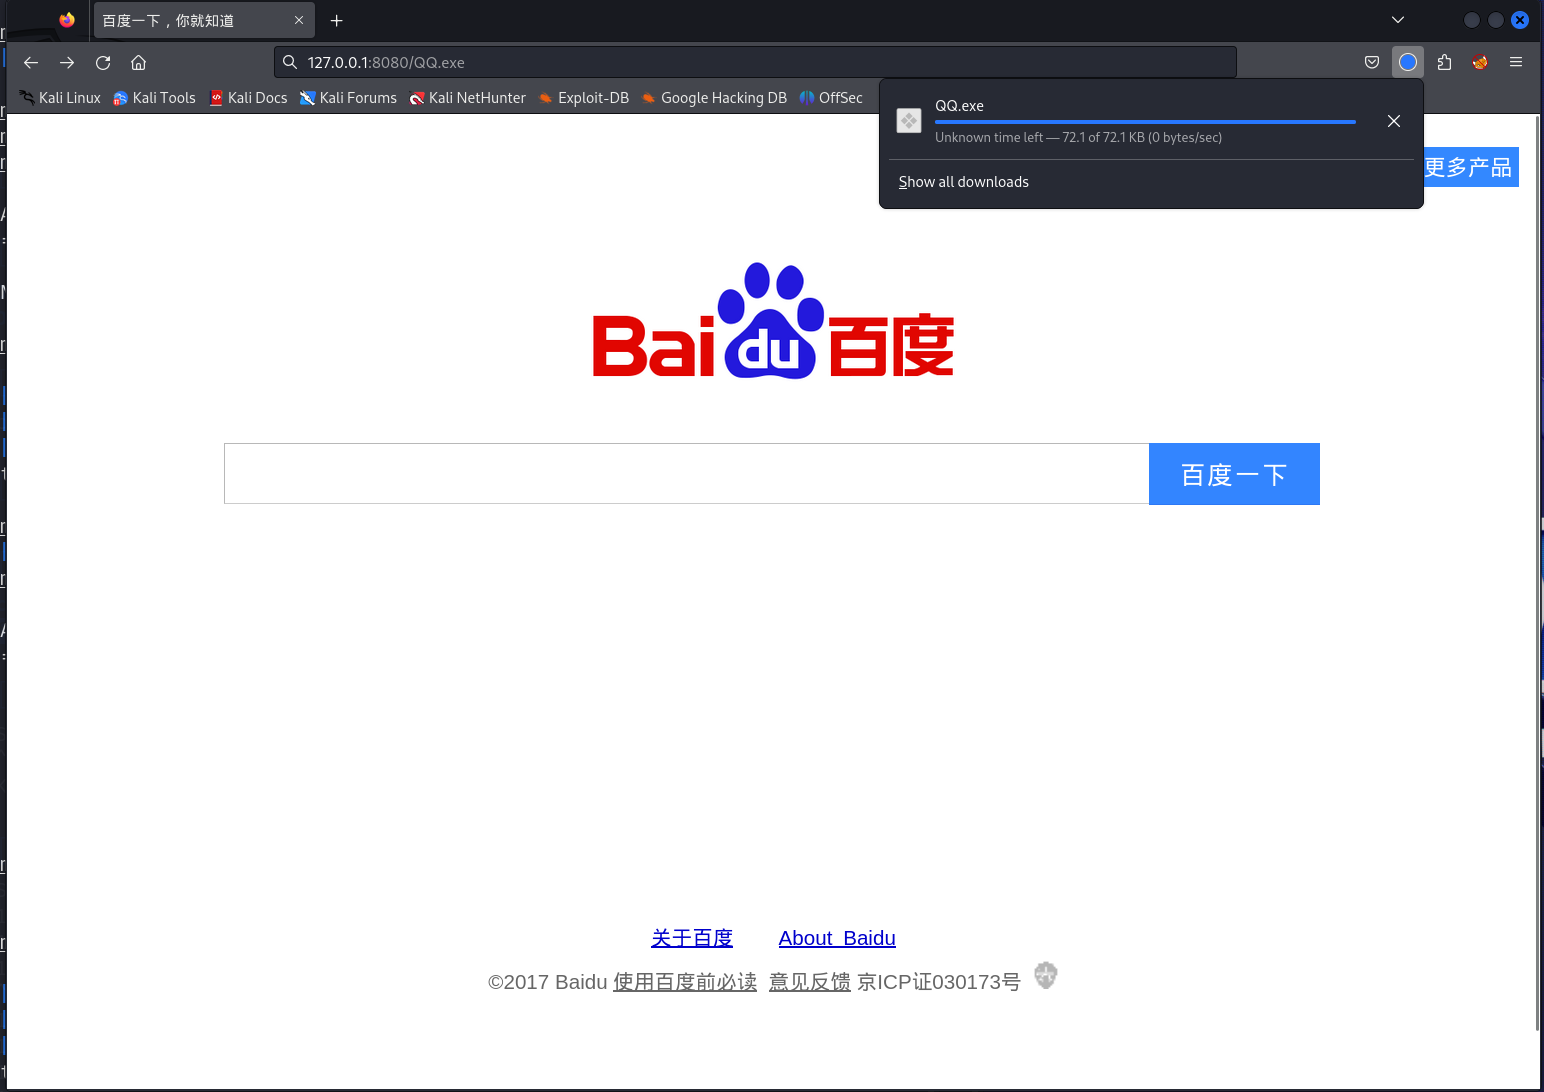Click the toolbar extension icon beside menu

[1480, 62]
